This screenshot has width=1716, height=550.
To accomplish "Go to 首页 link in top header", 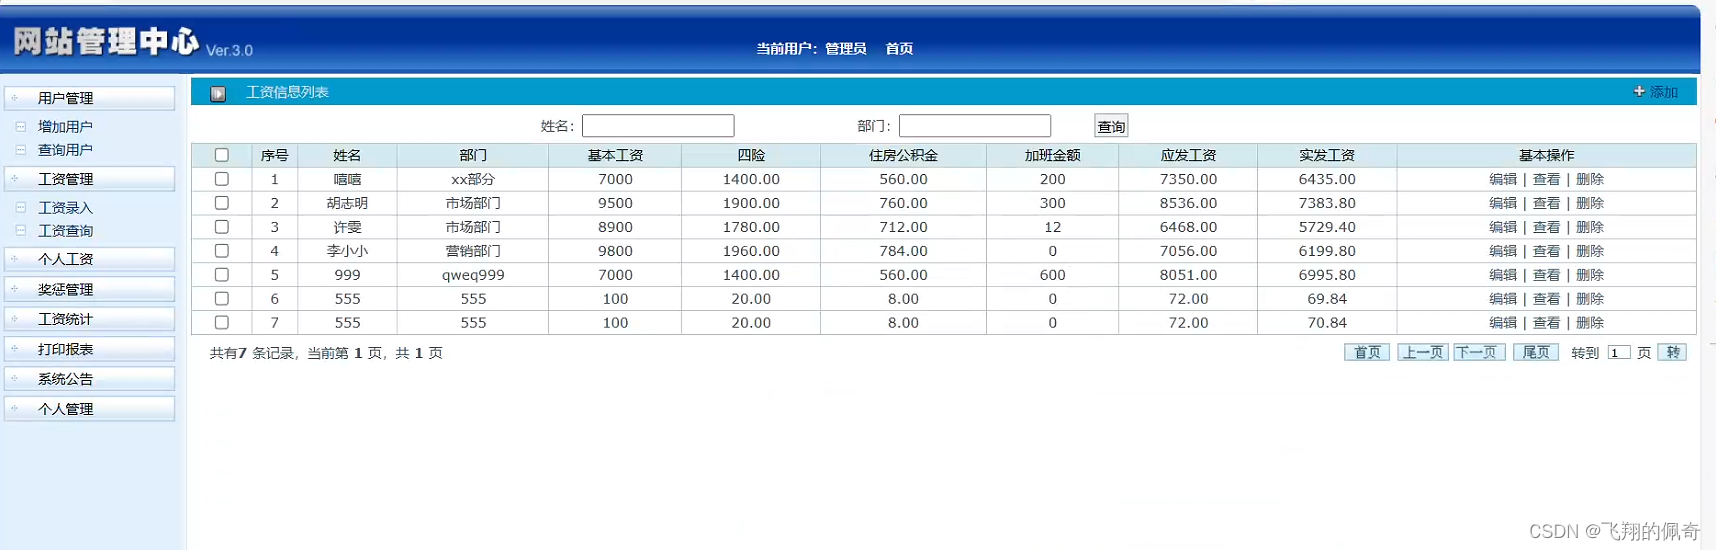I will point(899,48).
